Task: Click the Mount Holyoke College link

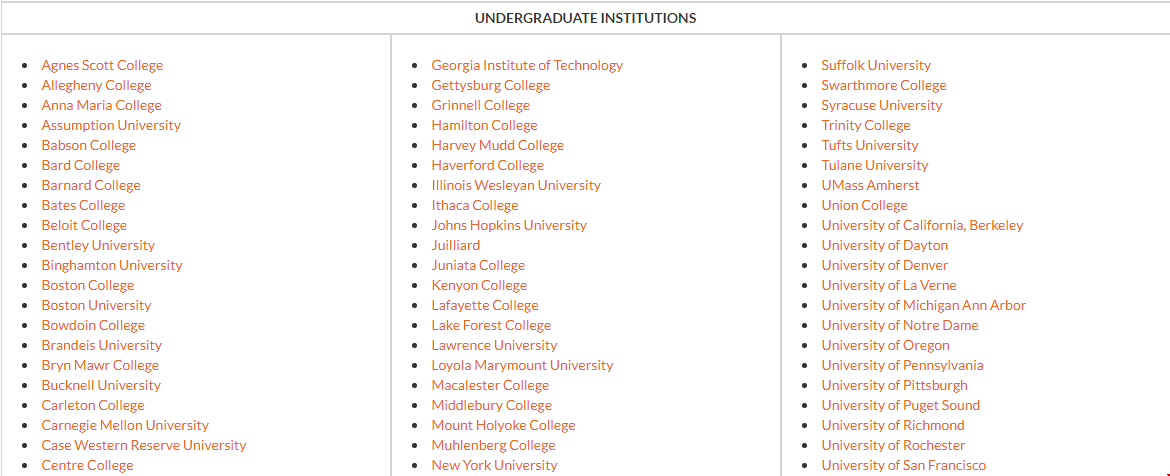Action: point(503,425)
